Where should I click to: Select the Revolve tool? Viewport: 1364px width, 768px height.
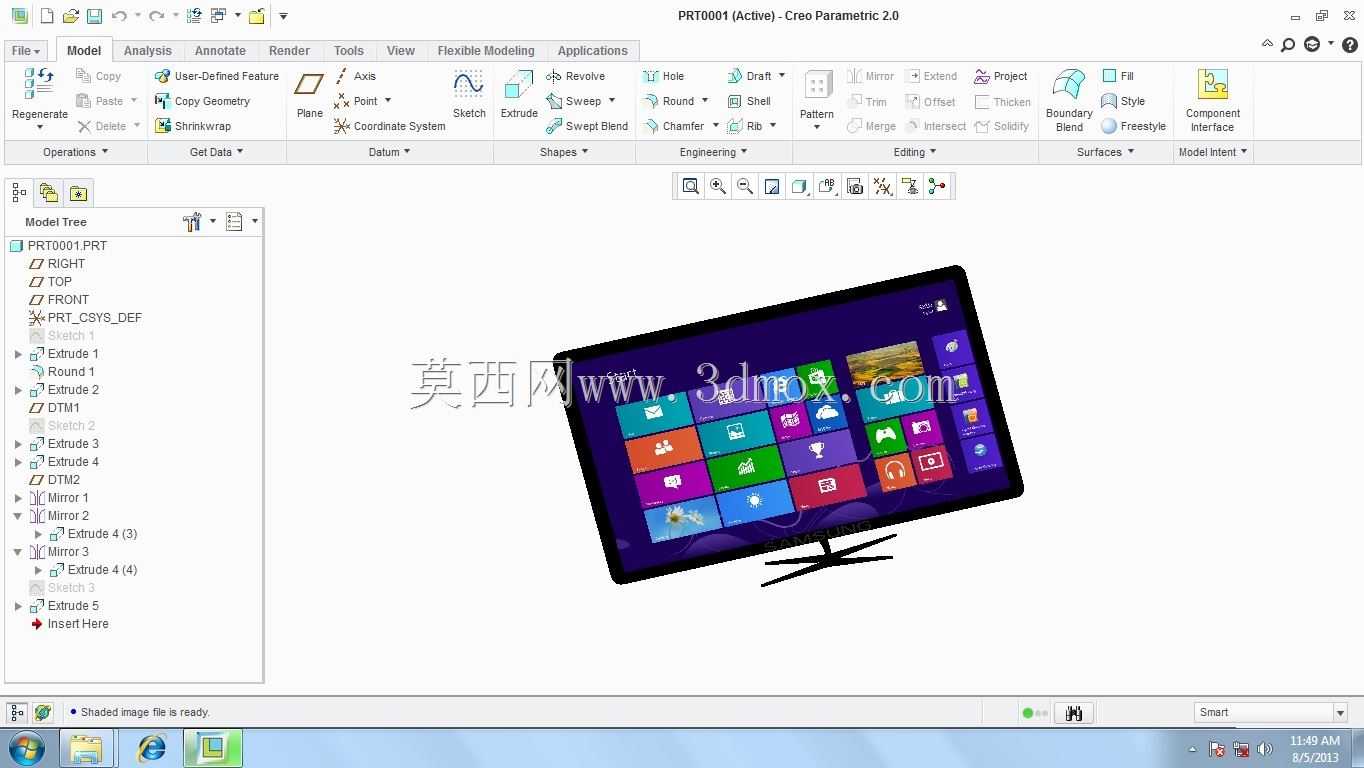(x=575, y=76)
